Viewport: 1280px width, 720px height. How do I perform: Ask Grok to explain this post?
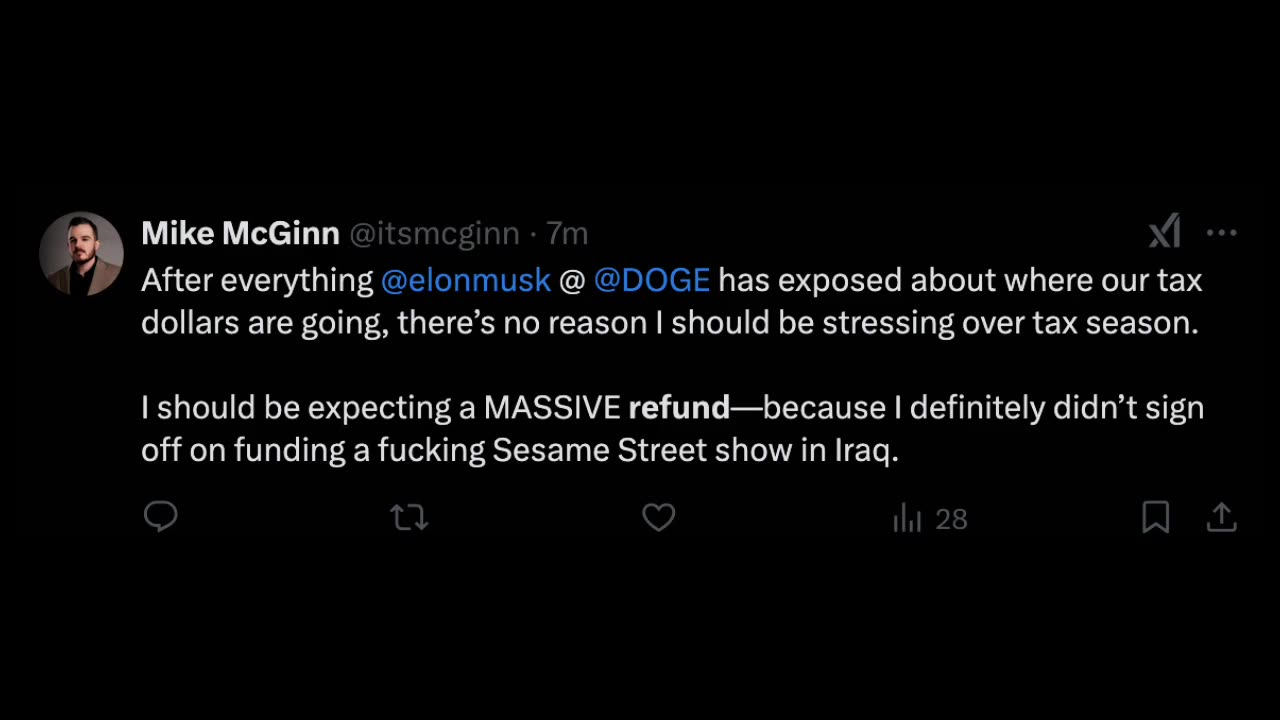click(x=1165, y=232)
